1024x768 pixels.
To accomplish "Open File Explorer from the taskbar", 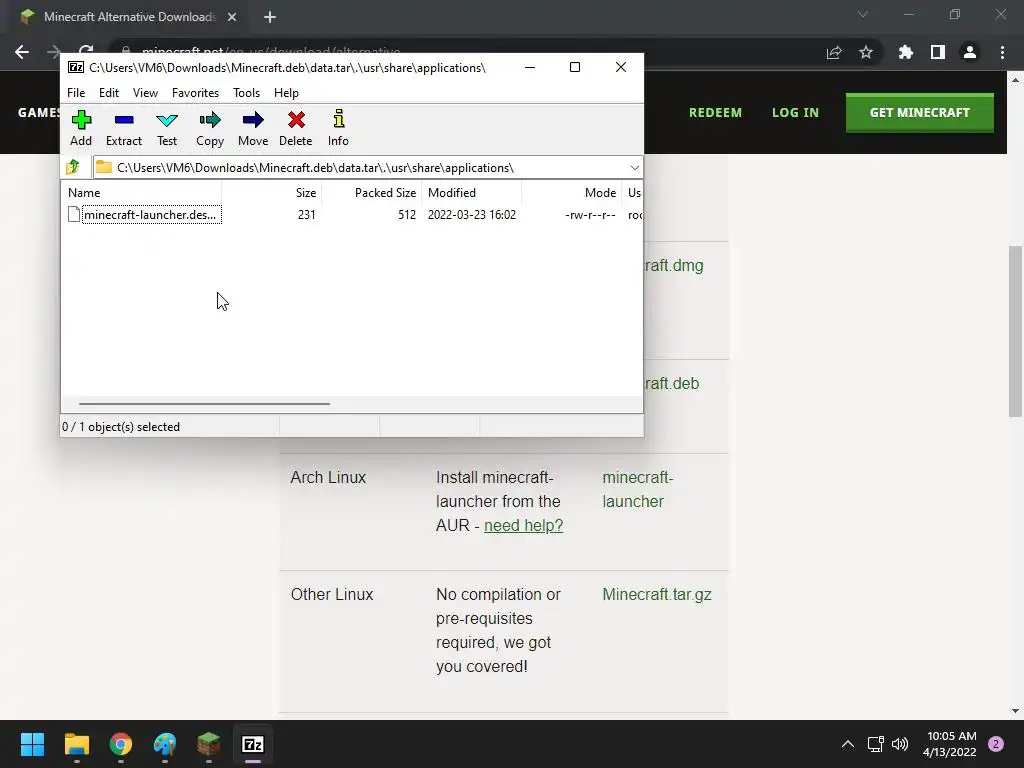I will (76, 744).
